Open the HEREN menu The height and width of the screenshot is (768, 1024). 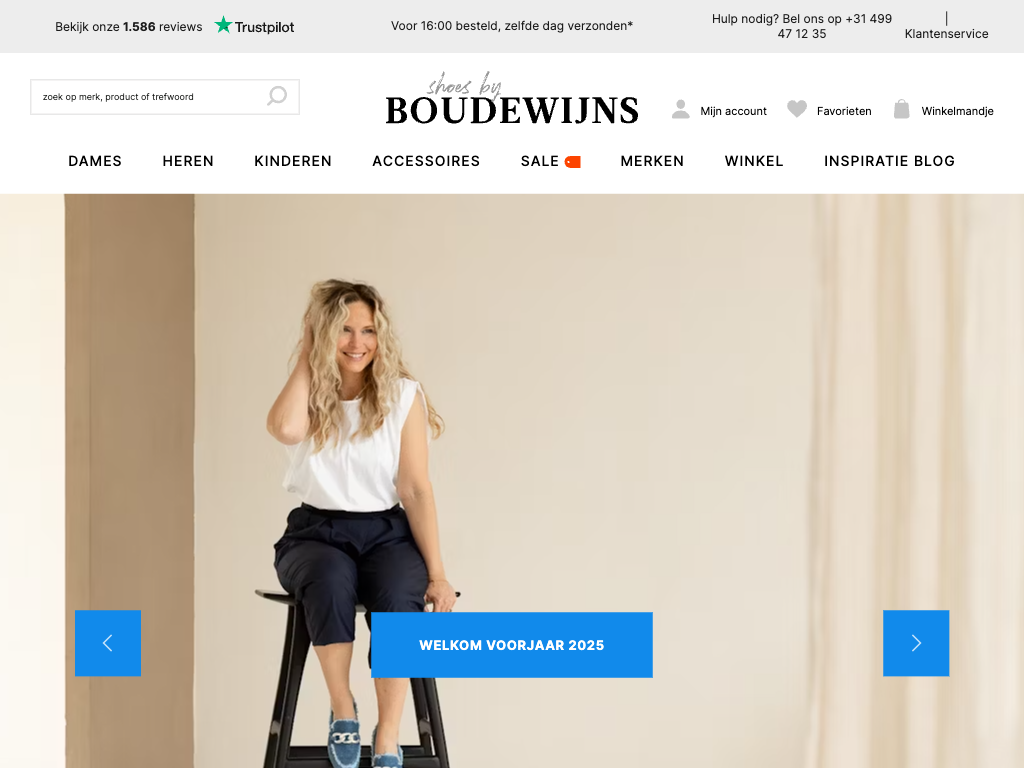pyautogui.click(x=188, y=161)
